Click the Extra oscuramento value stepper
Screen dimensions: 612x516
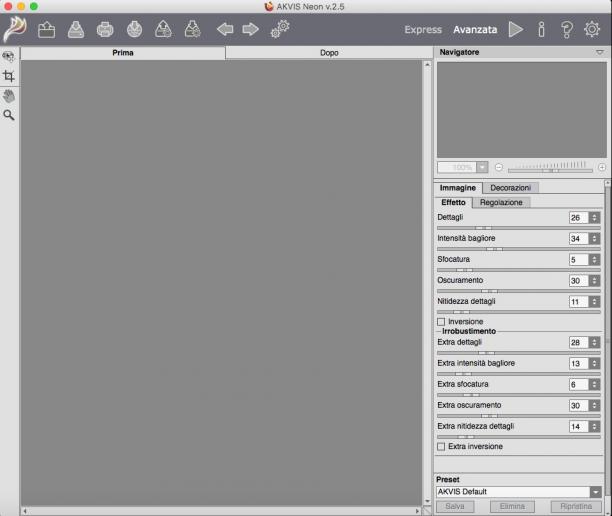(x=594, y=406)
